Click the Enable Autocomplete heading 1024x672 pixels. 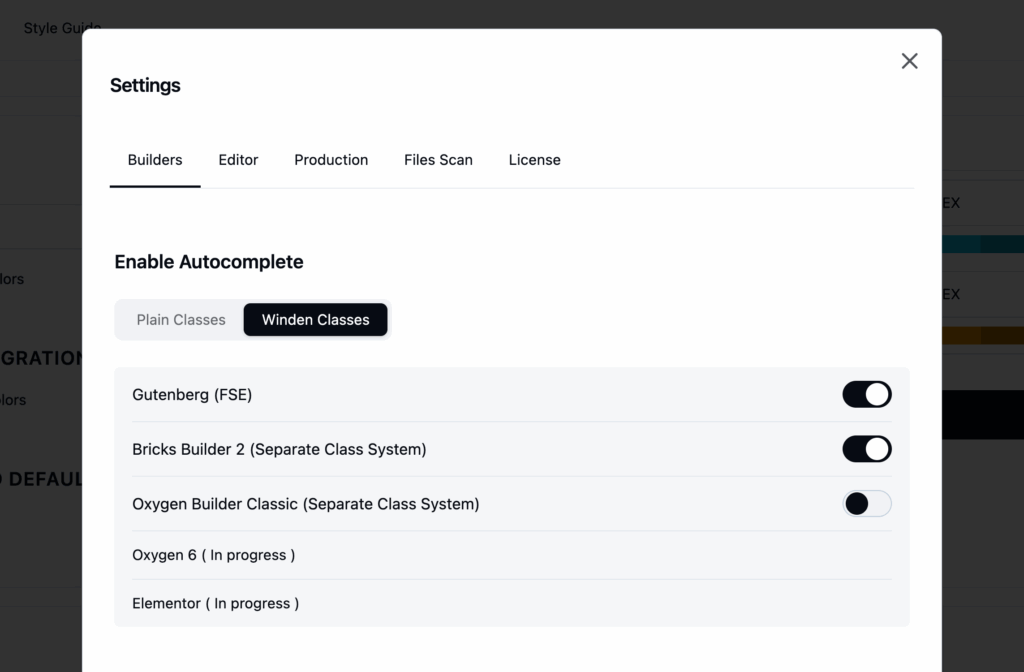[209, 262]
